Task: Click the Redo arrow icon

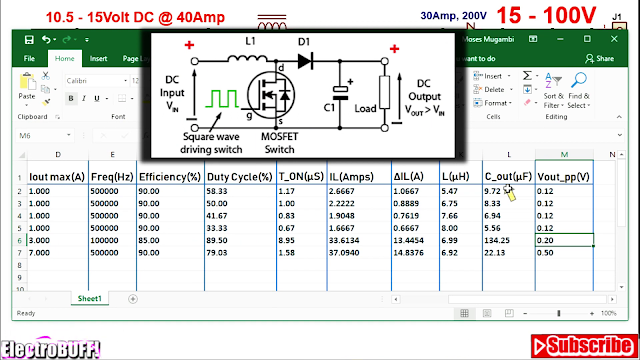Action: [67, 40]
